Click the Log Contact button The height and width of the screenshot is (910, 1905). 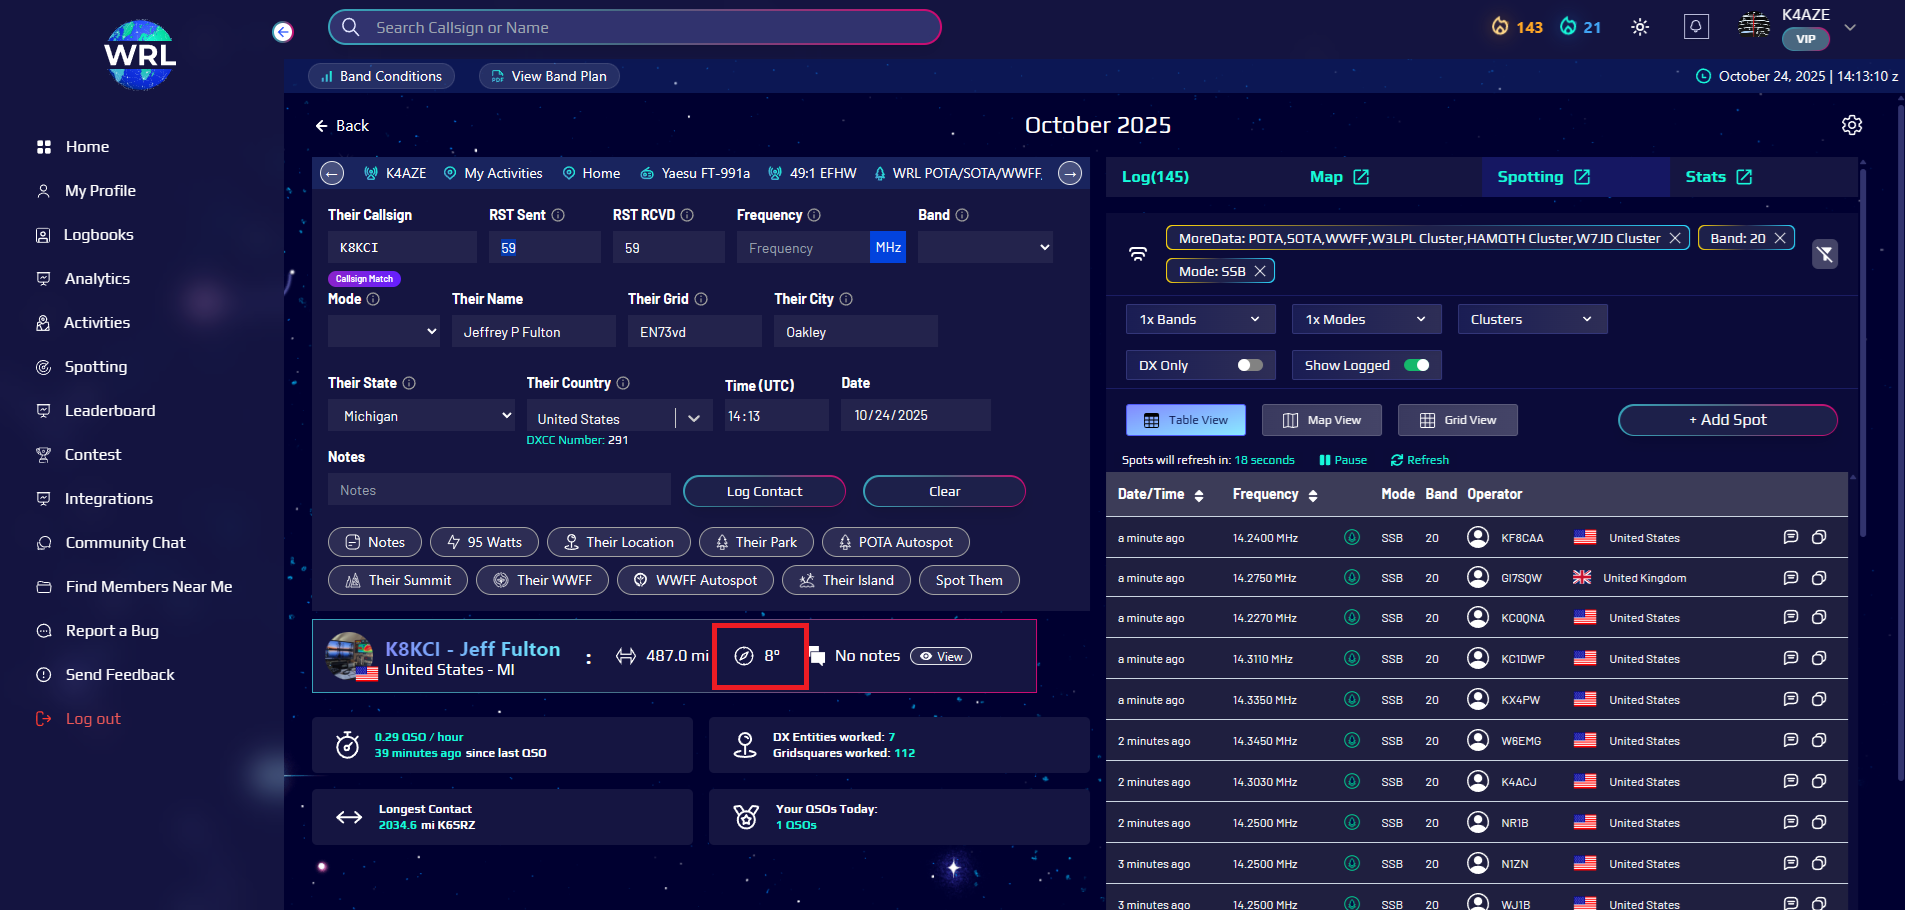764,491
